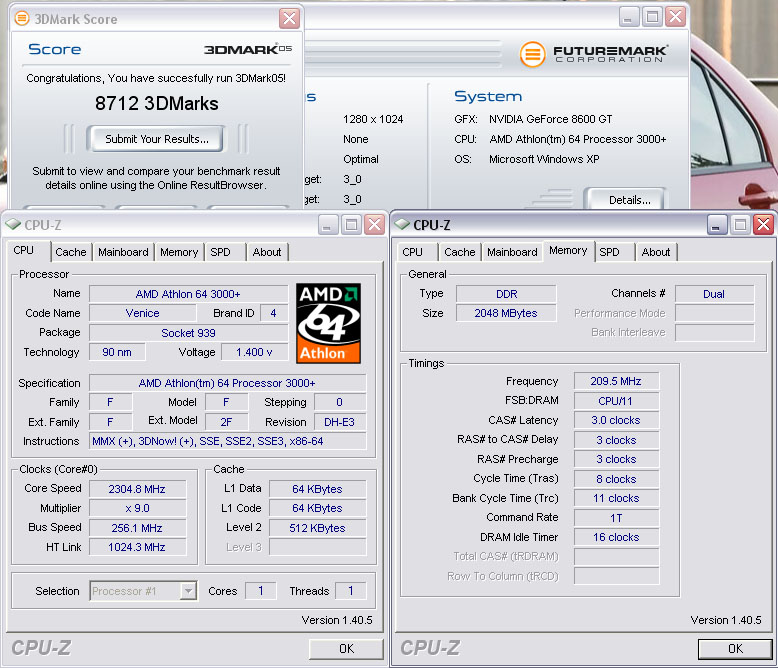Screen dimensions: 778x668
Task: Click the Channels # value Dual
Action: click(x=714, y=294)
